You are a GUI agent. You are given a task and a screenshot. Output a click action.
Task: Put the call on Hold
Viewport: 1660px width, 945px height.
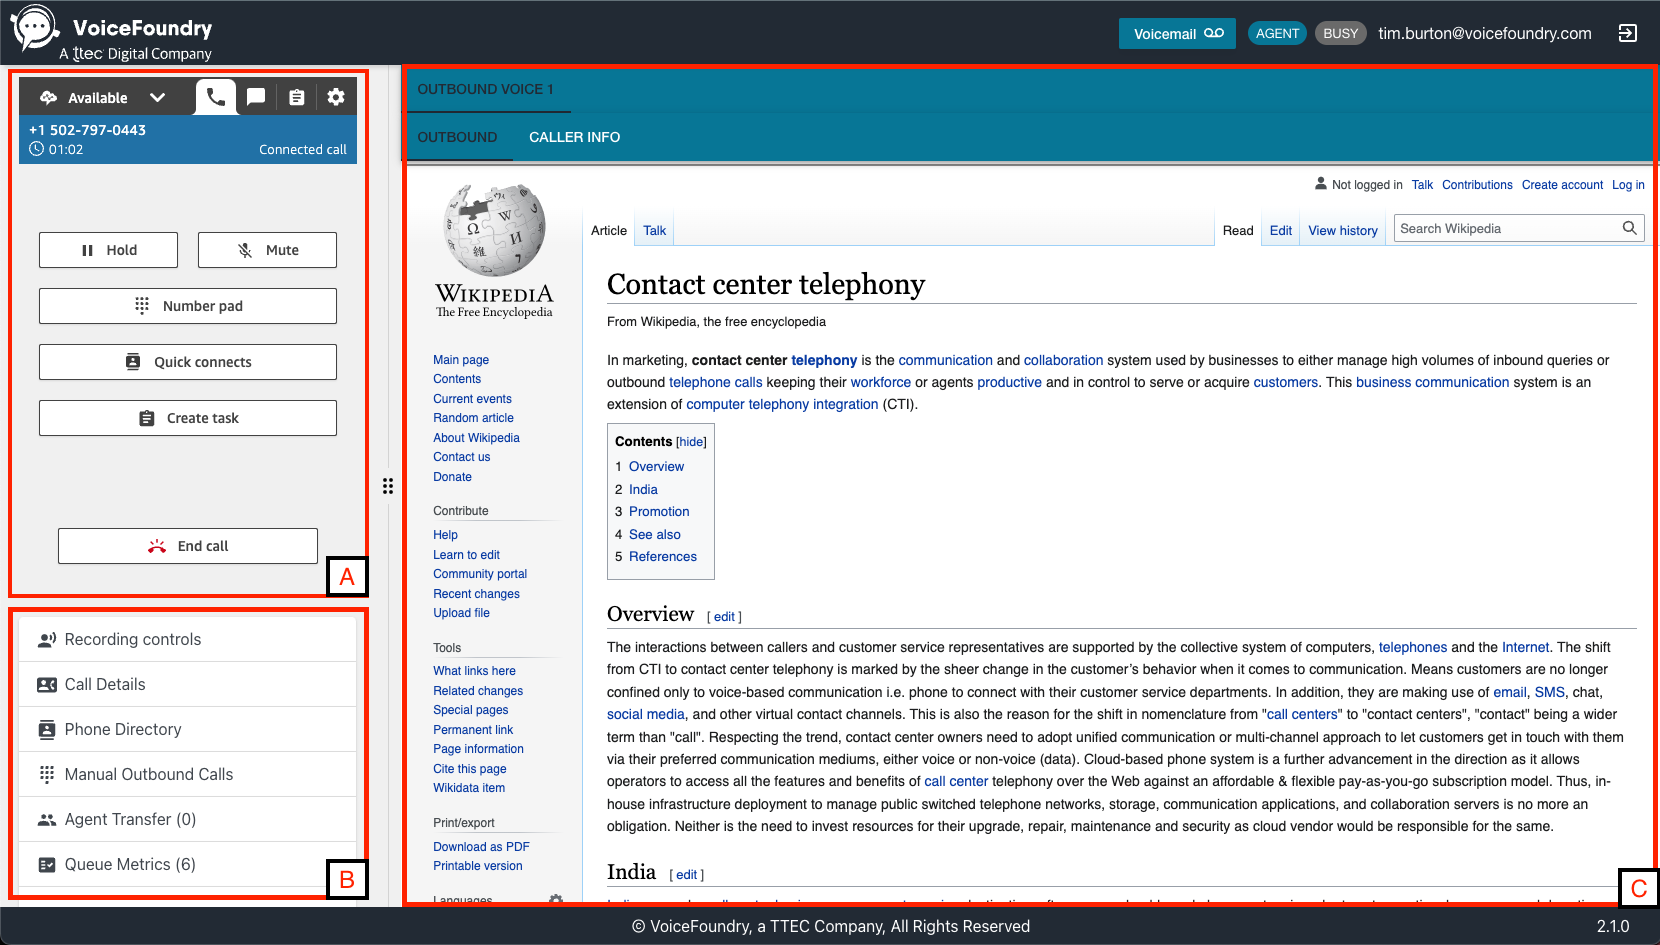[x=108, y=250]
